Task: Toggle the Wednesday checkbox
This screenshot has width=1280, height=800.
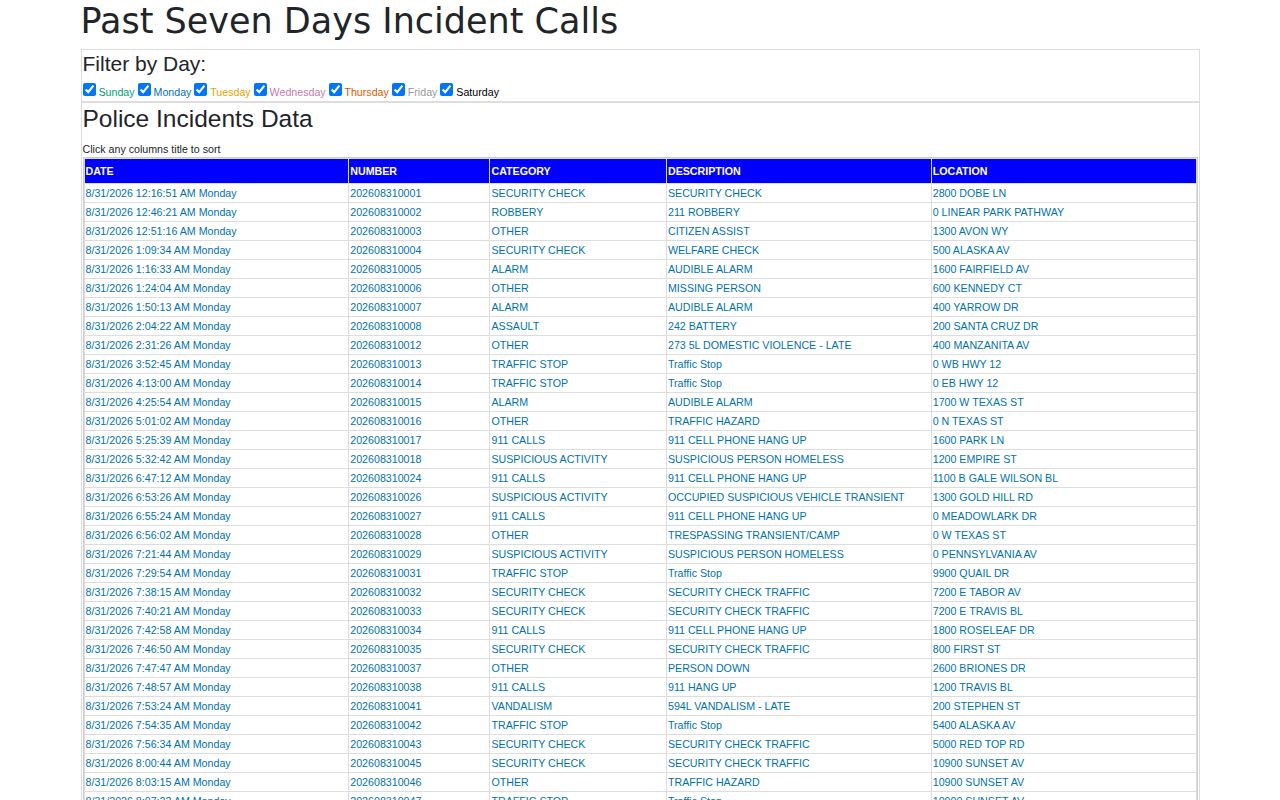Action: [x=260, y=90]
